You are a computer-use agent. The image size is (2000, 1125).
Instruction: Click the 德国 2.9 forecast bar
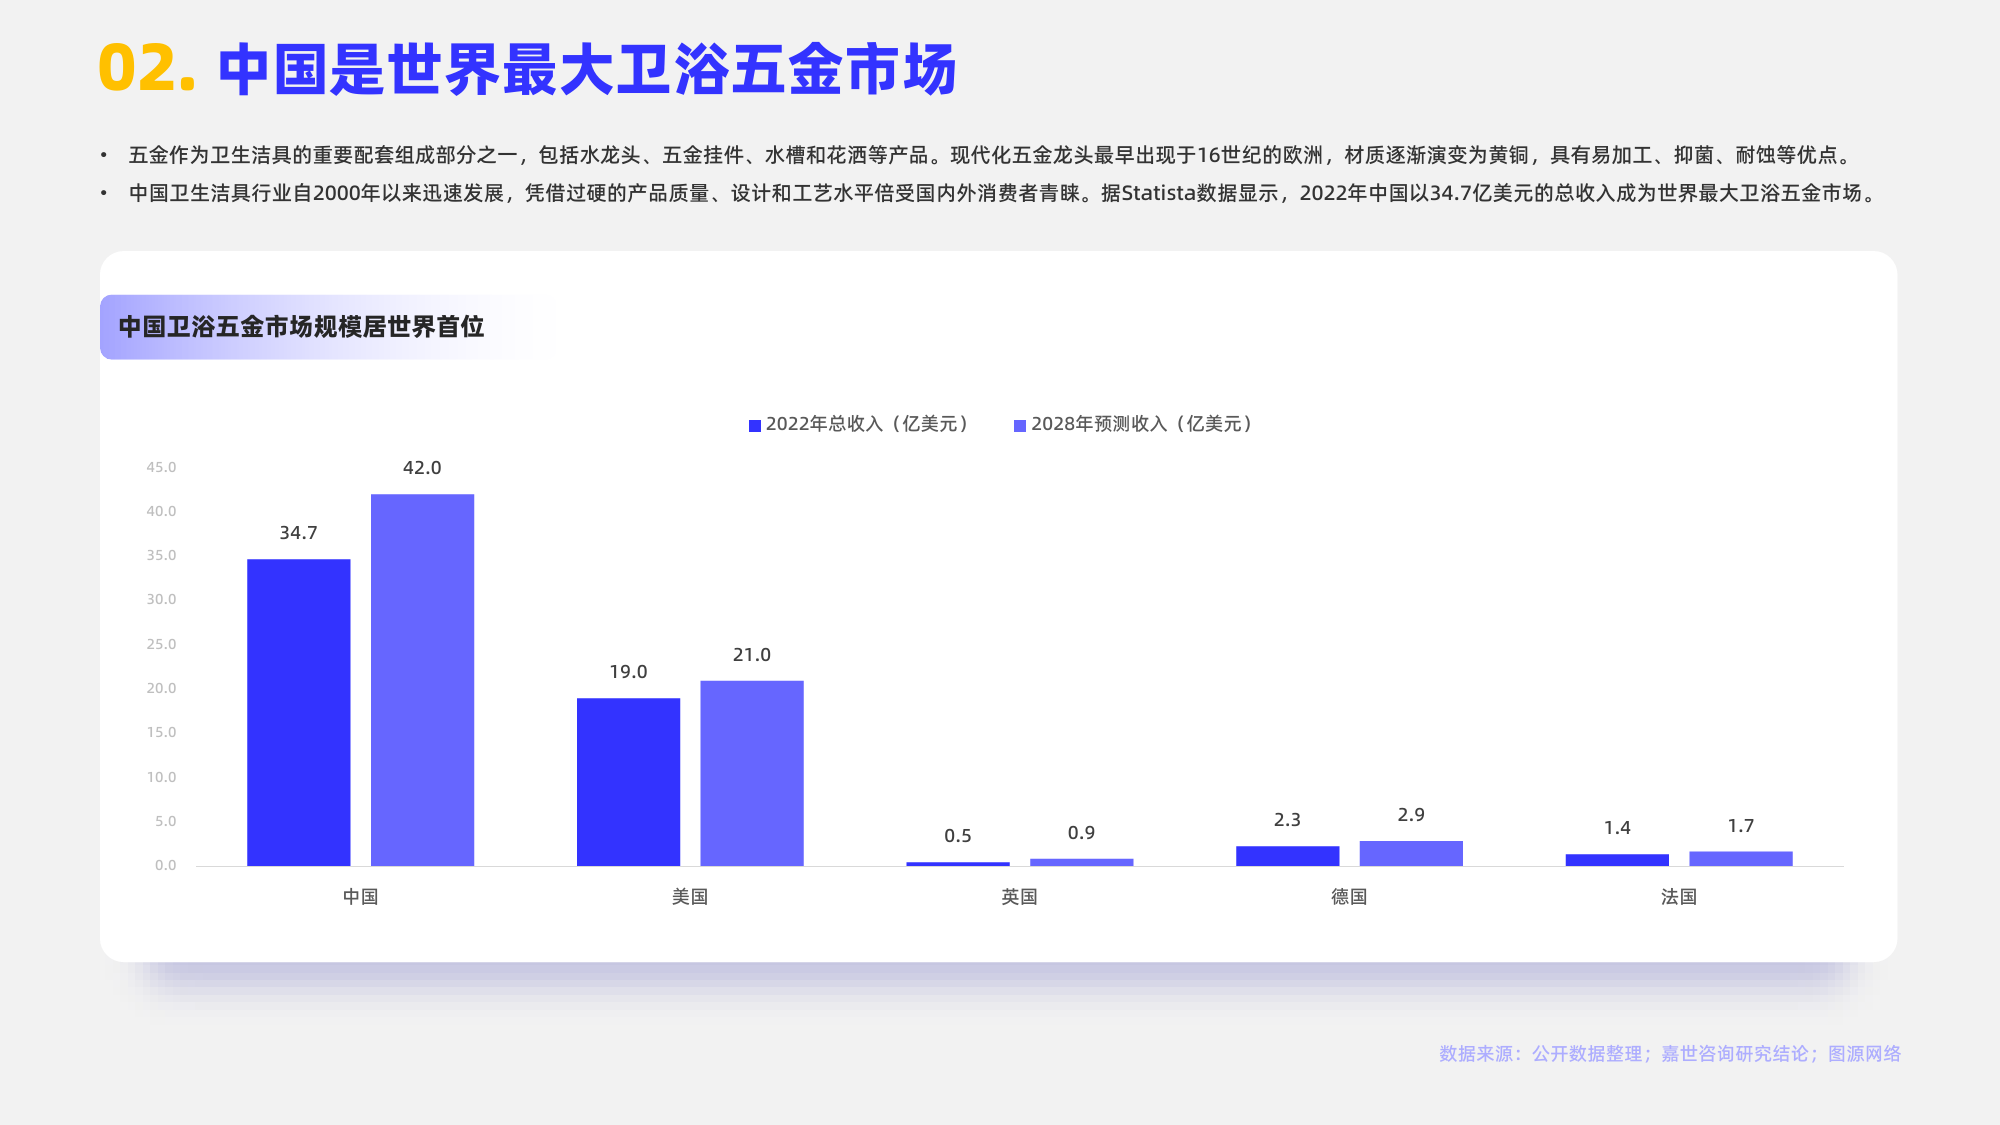pos(1411,853)
